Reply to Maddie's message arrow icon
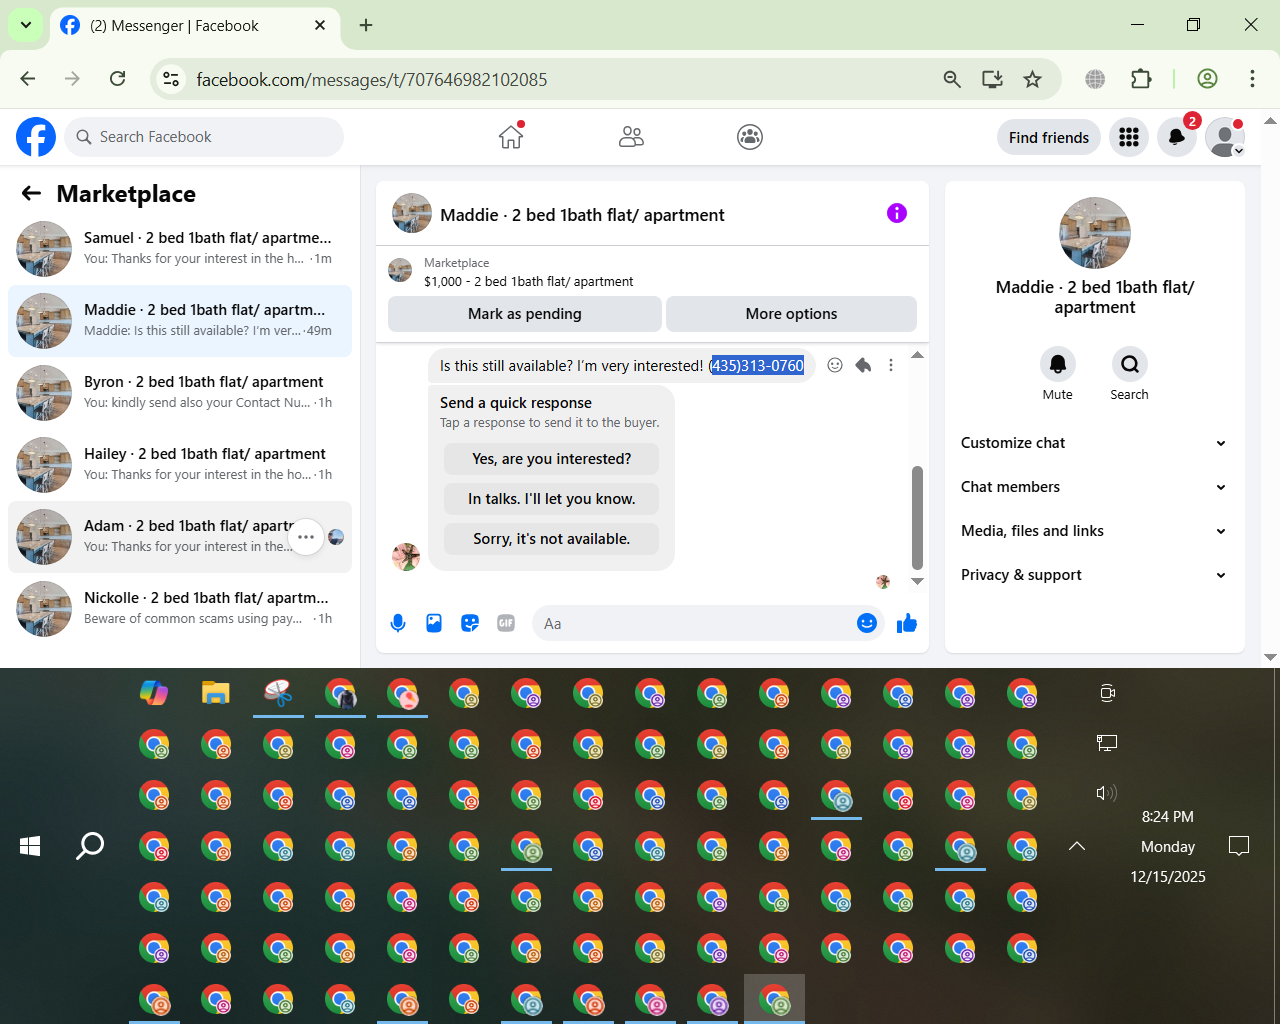This screenshot has width=1280, height=1024. (863, 365)
